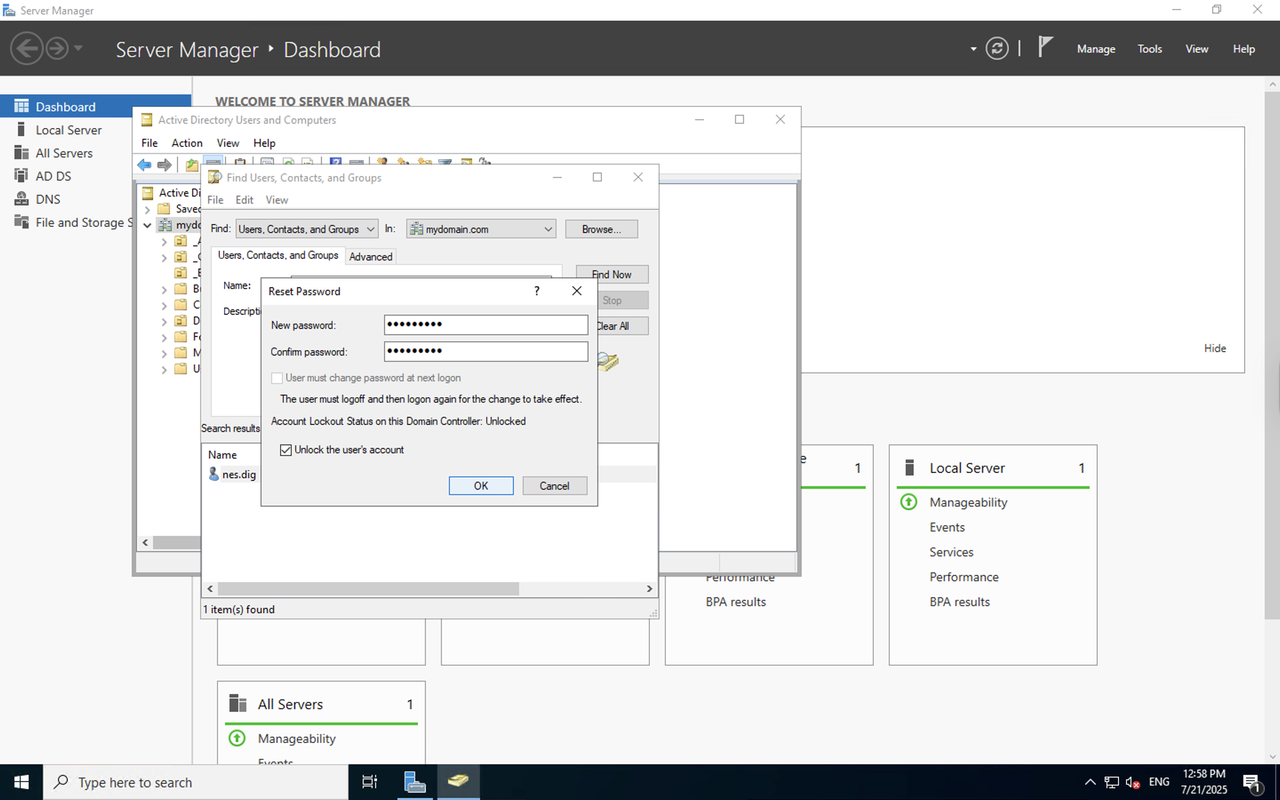Click the taskbar search box
Screen dimensions: 1280x800
[195, 782]
